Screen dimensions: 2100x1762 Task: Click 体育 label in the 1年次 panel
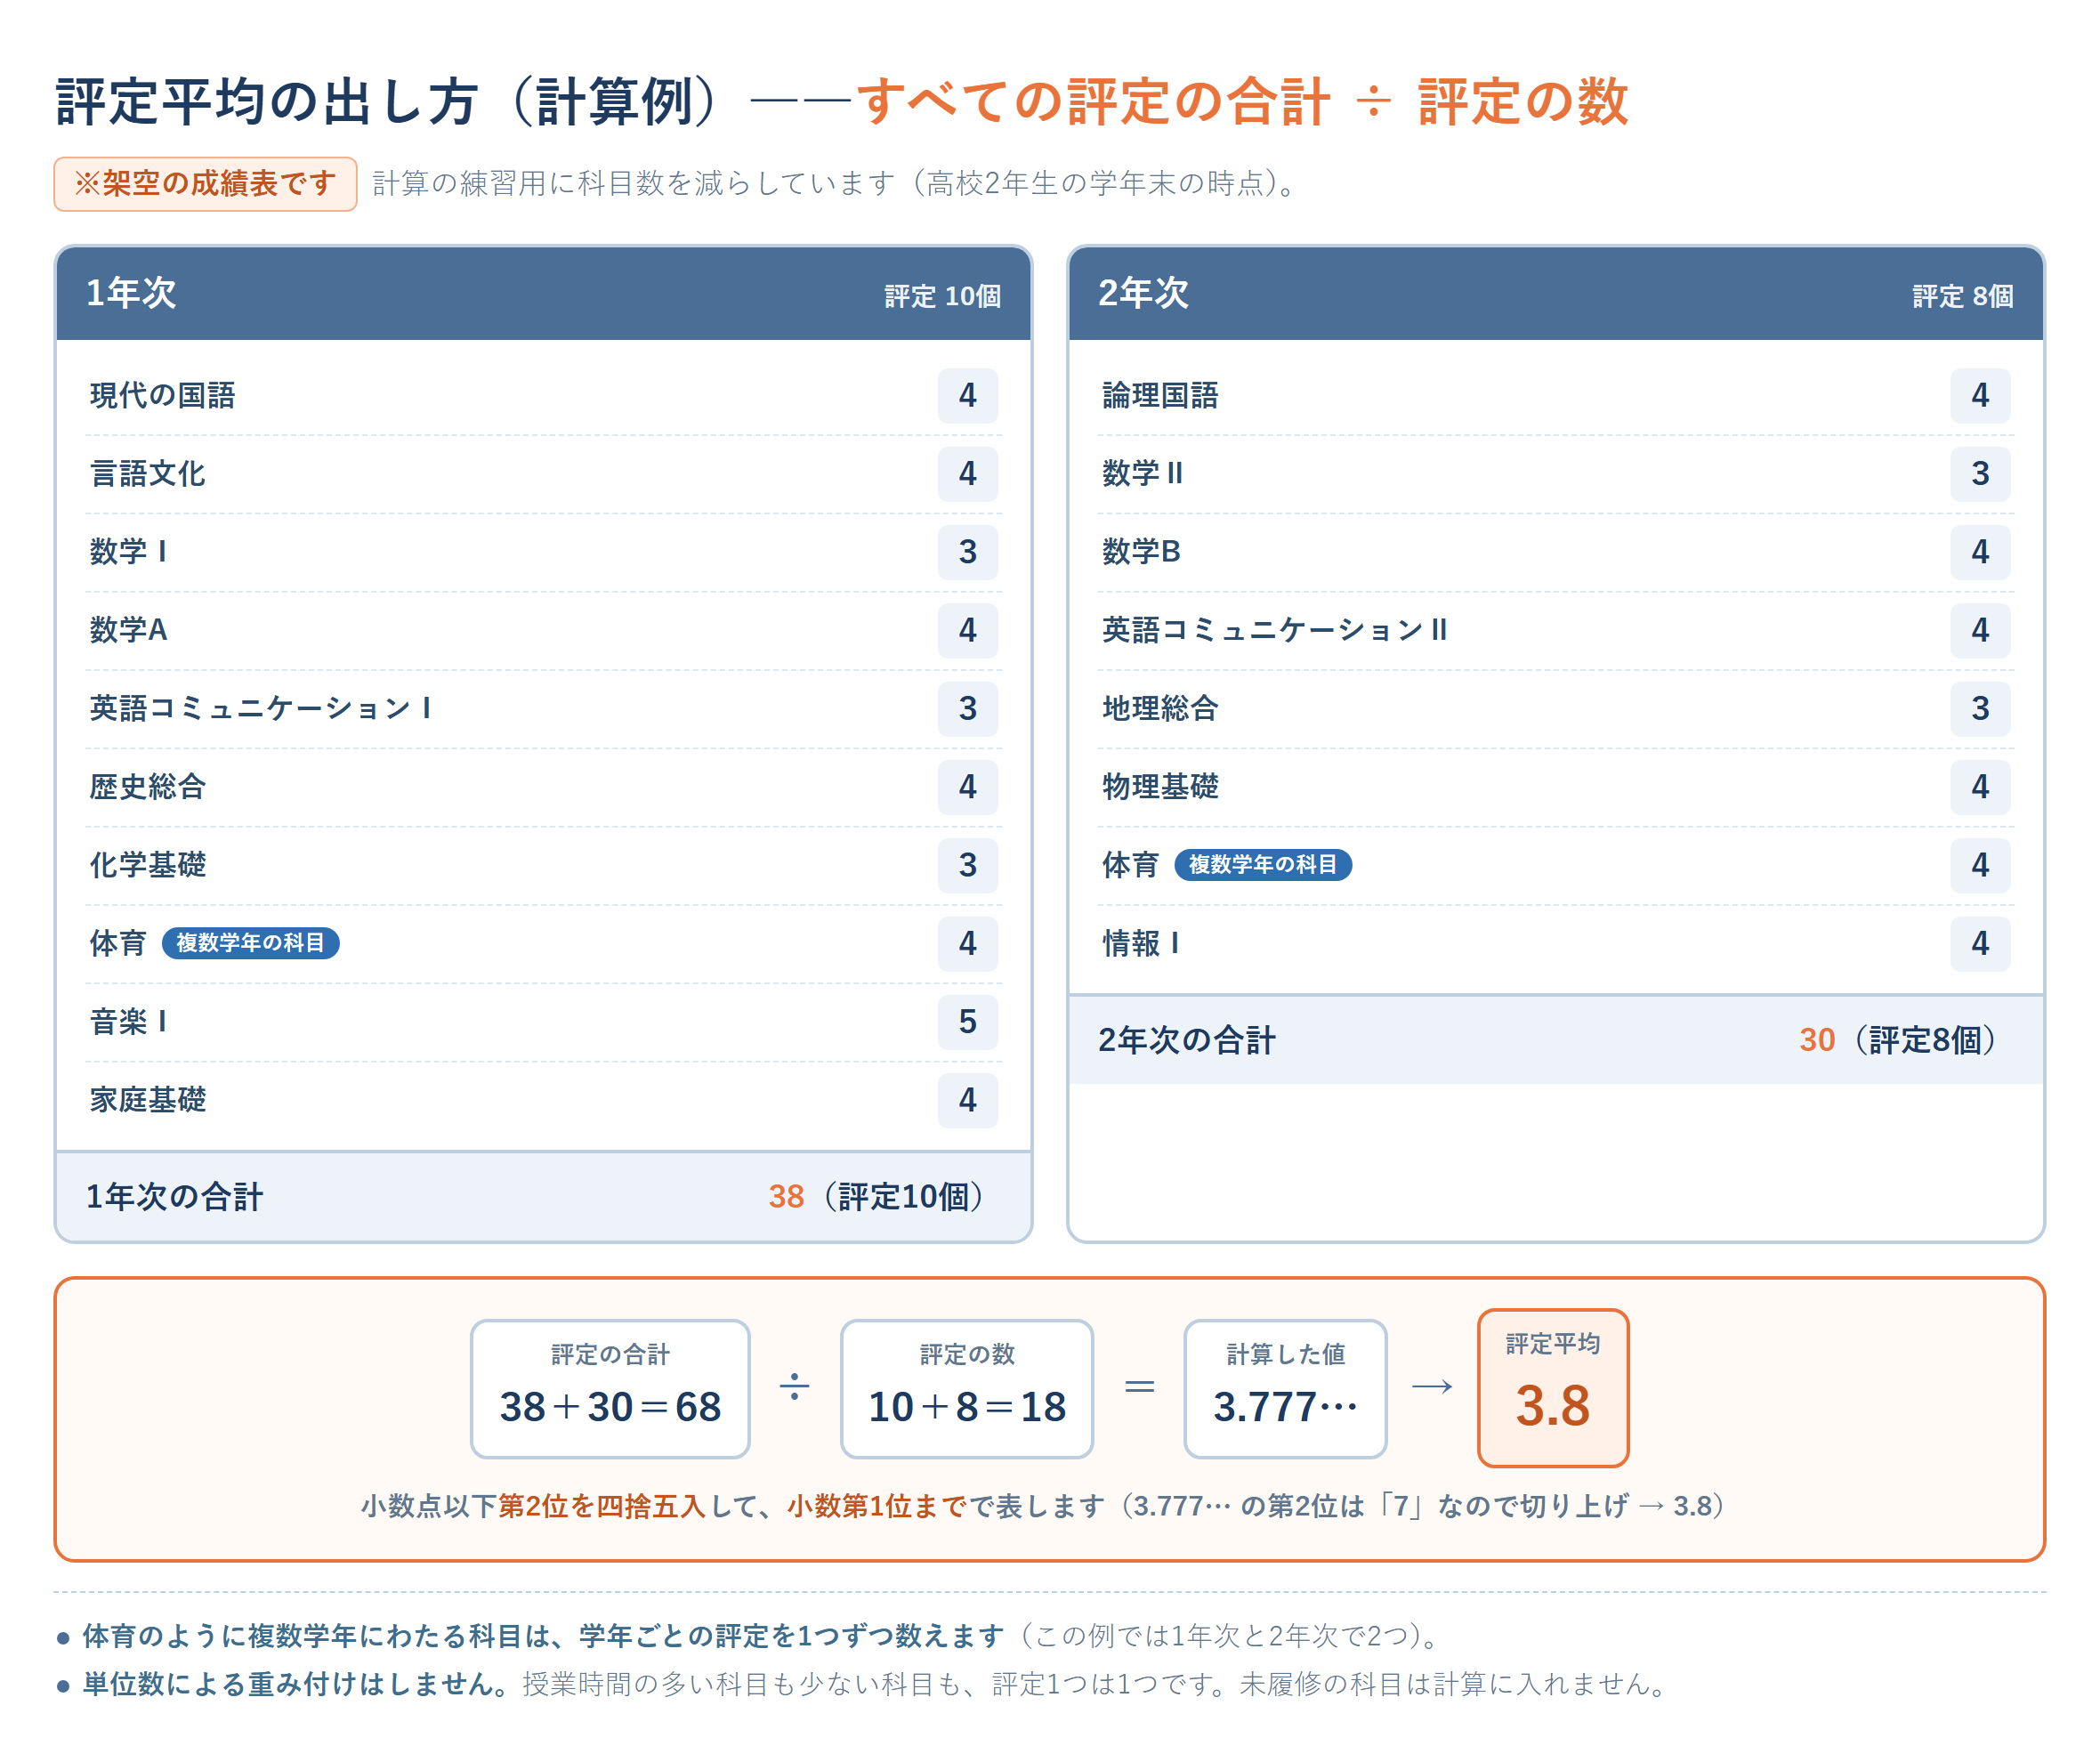tap(118, 943)
